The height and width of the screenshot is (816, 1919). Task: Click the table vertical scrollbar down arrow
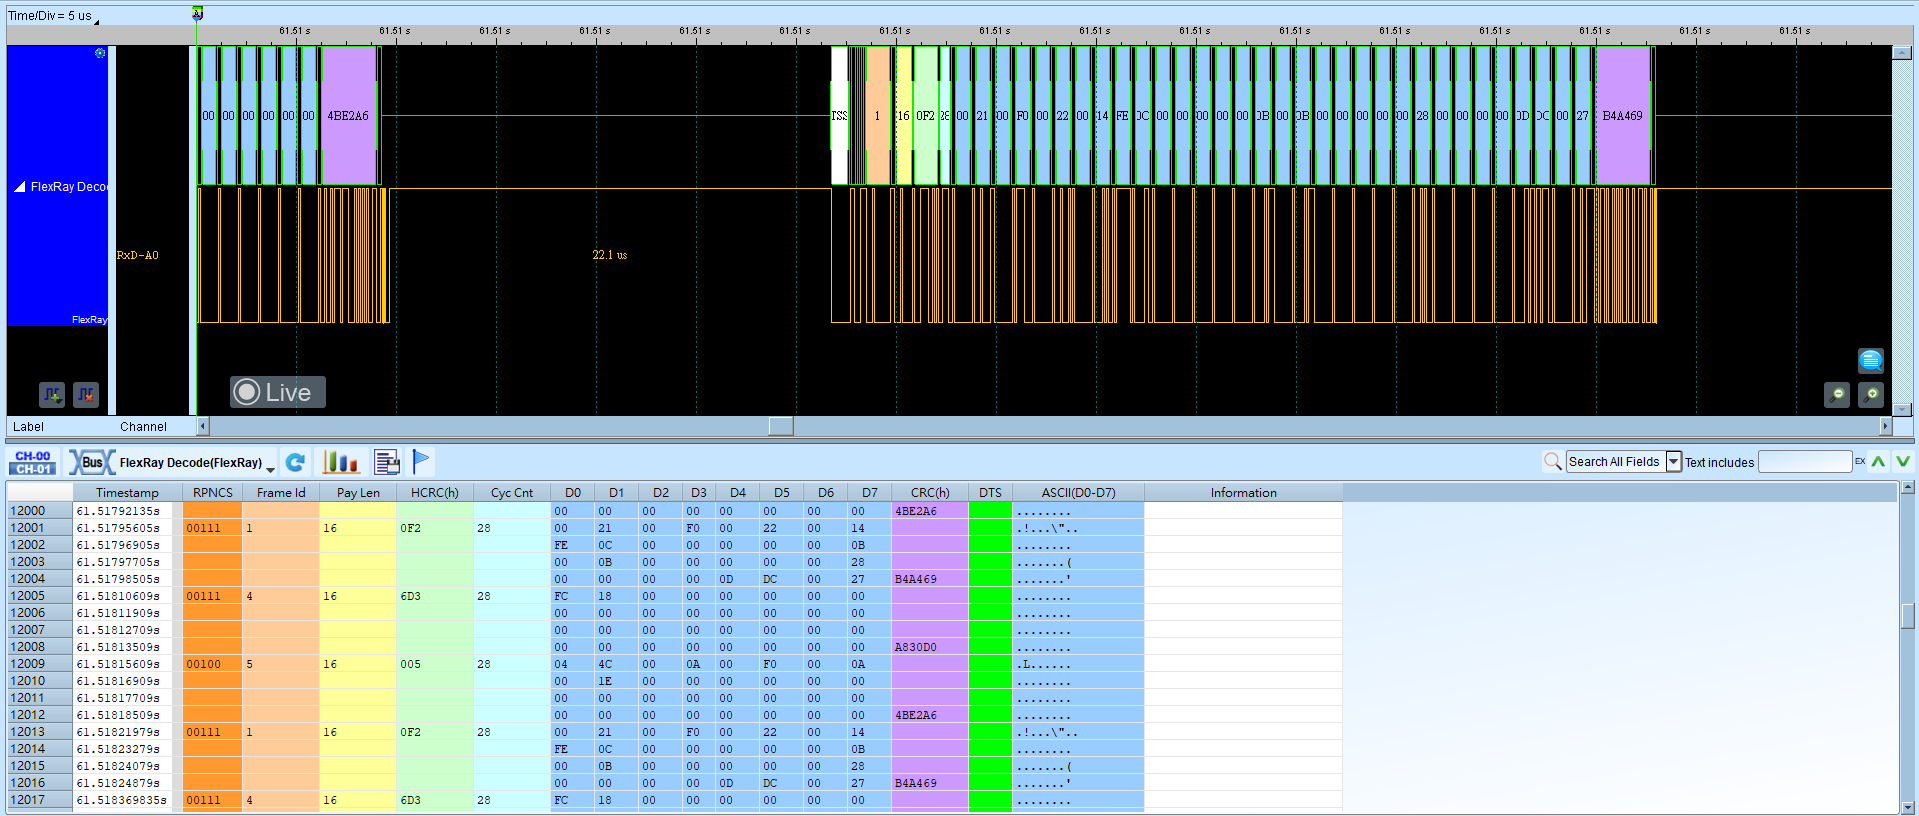coord(1907,807)
